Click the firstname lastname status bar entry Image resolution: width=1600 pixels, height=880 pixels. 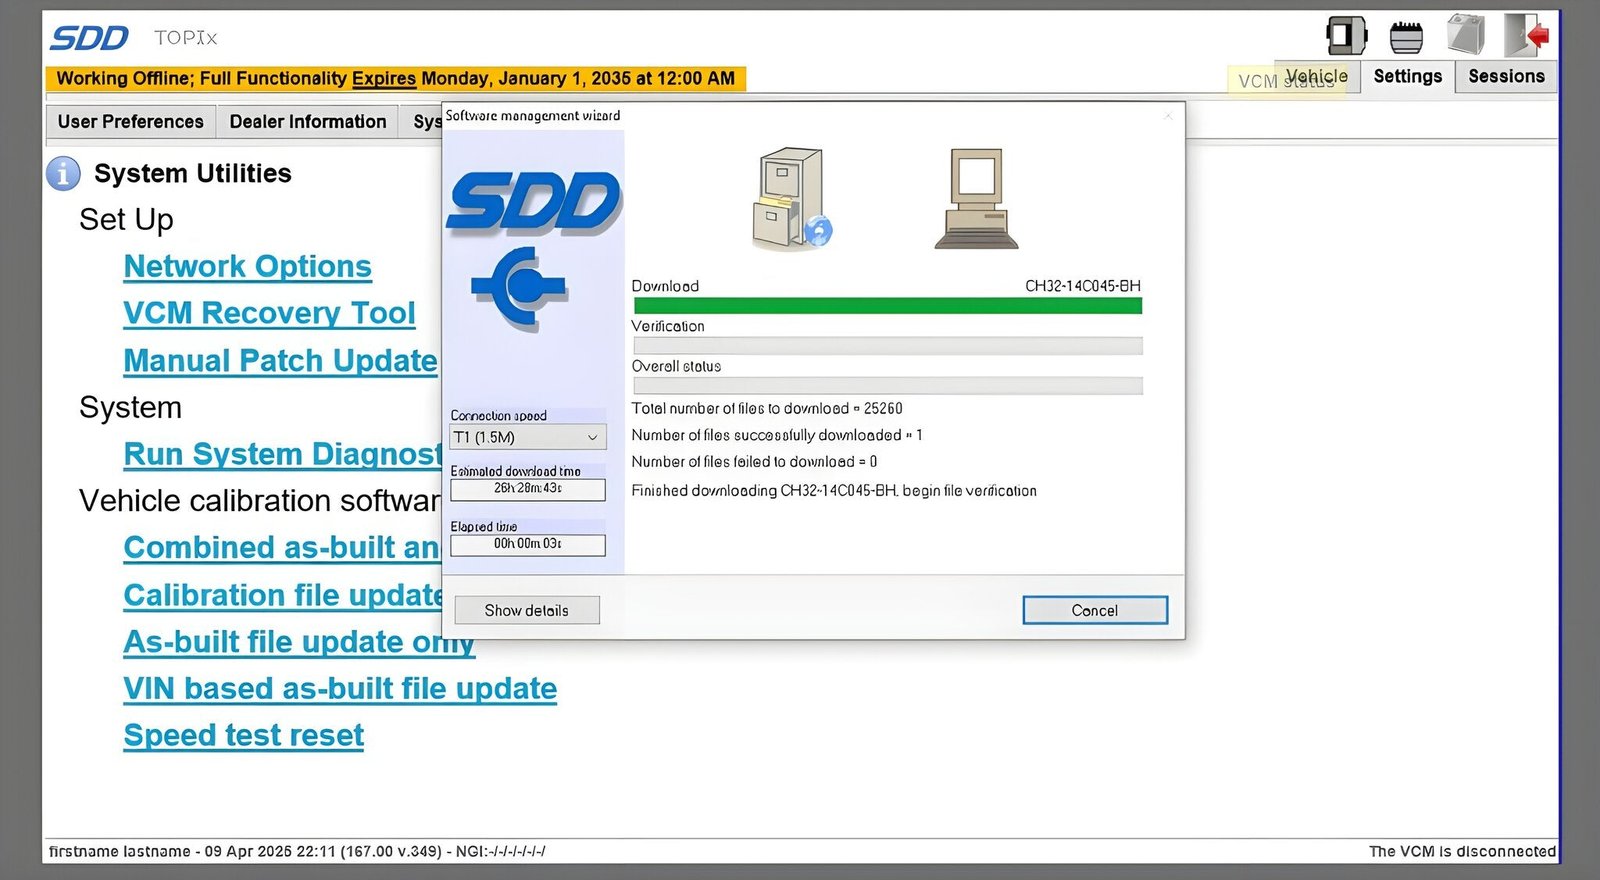click(297, 851)
